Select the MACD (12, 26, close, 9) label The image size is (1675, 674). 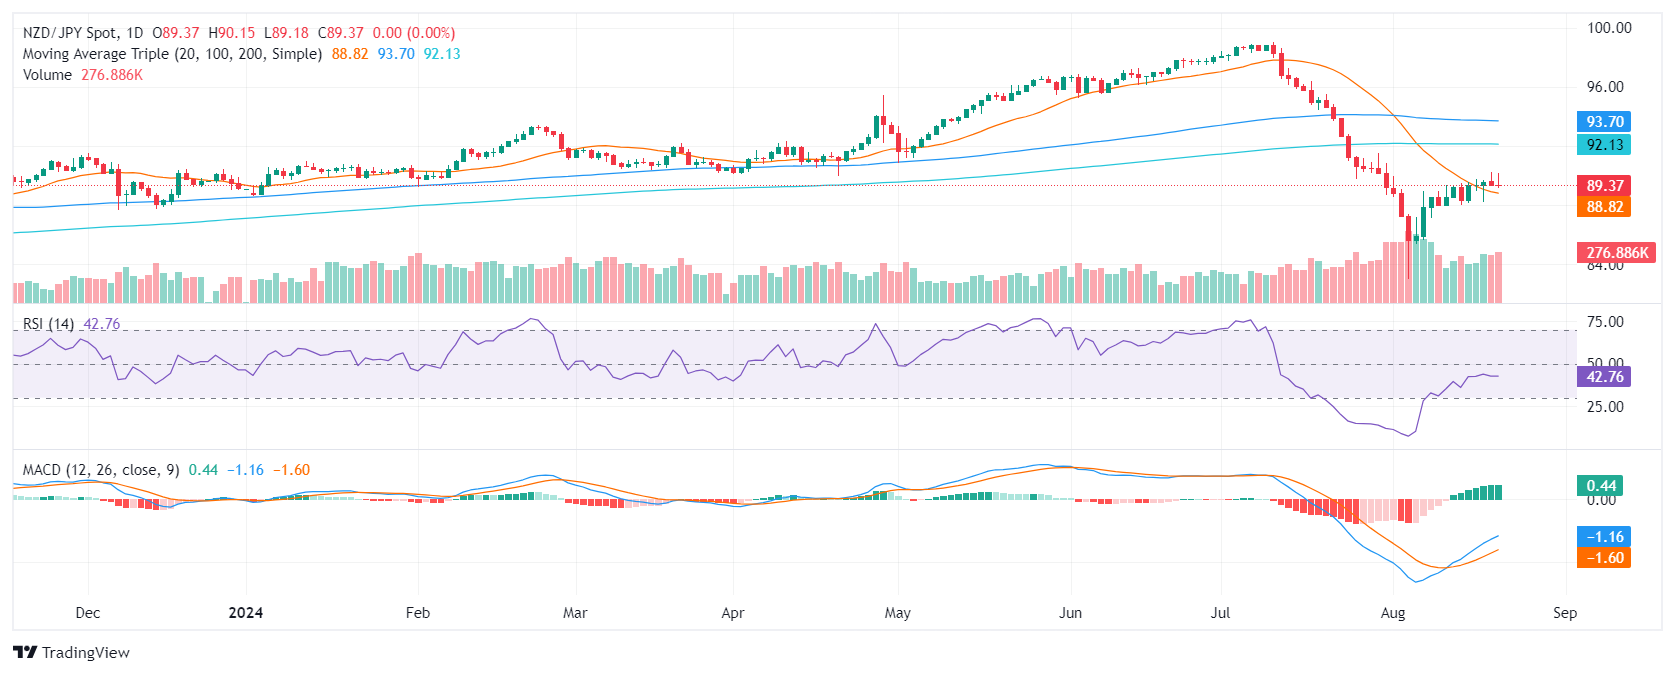point(101,470)
